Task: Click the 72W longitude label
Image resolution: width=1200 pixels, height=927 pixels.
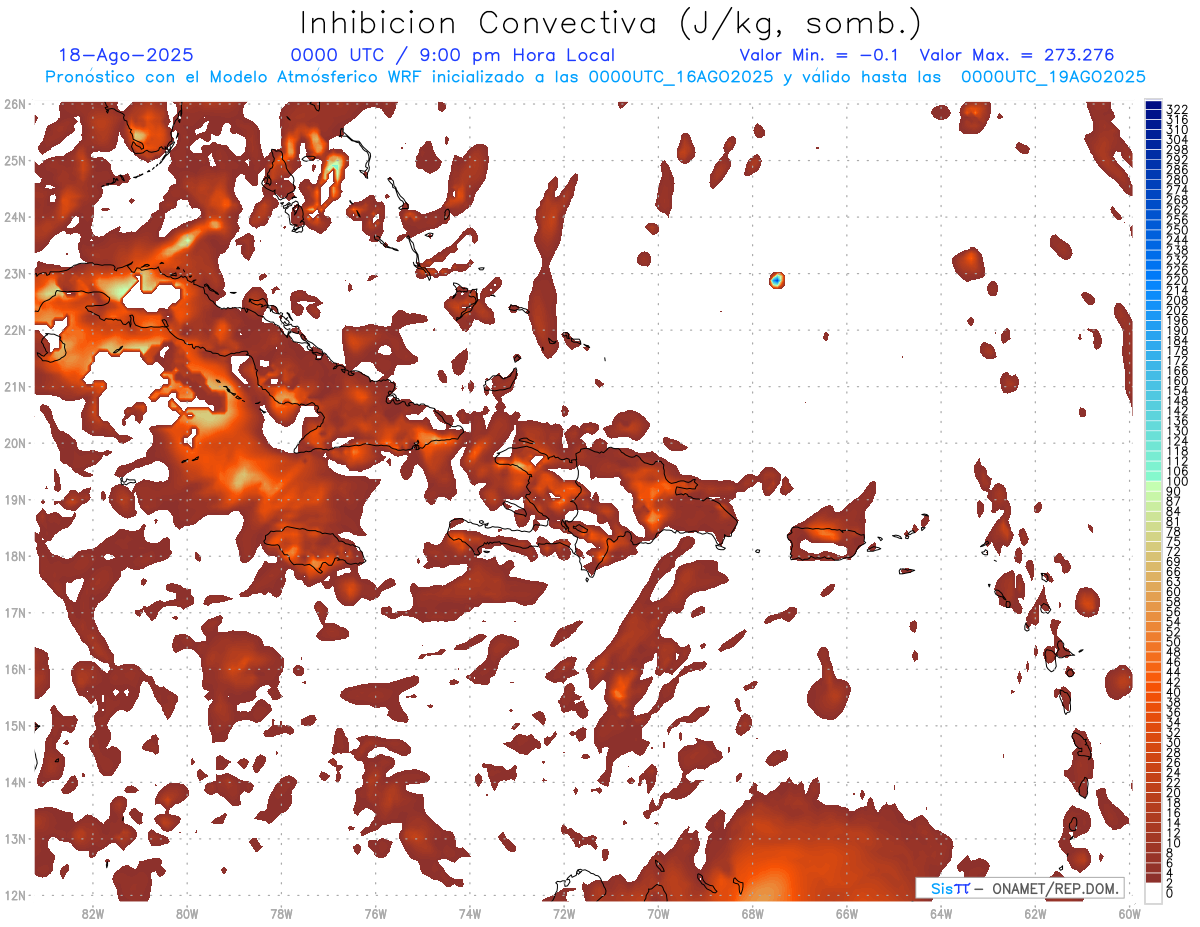Action: coord(564,913)
